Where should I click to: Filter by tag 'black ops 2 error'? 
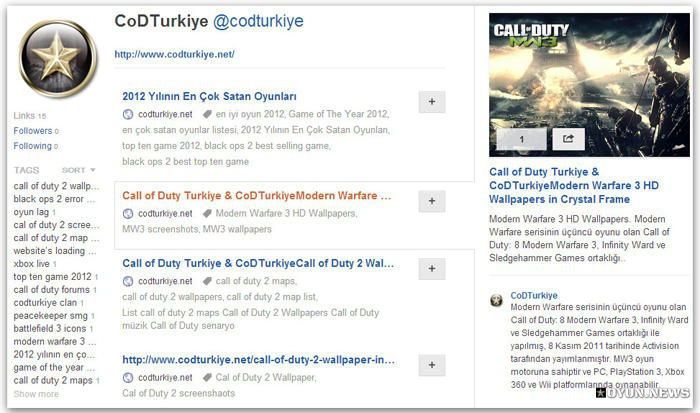coord(54,199)
